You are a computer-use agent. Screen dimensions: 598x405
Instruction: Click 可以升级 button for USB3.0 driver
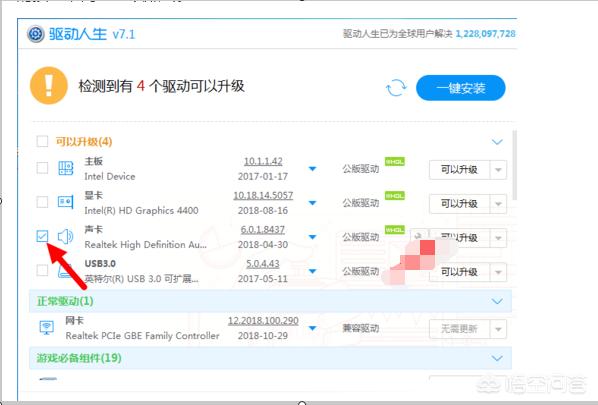(x=460, y=272)
